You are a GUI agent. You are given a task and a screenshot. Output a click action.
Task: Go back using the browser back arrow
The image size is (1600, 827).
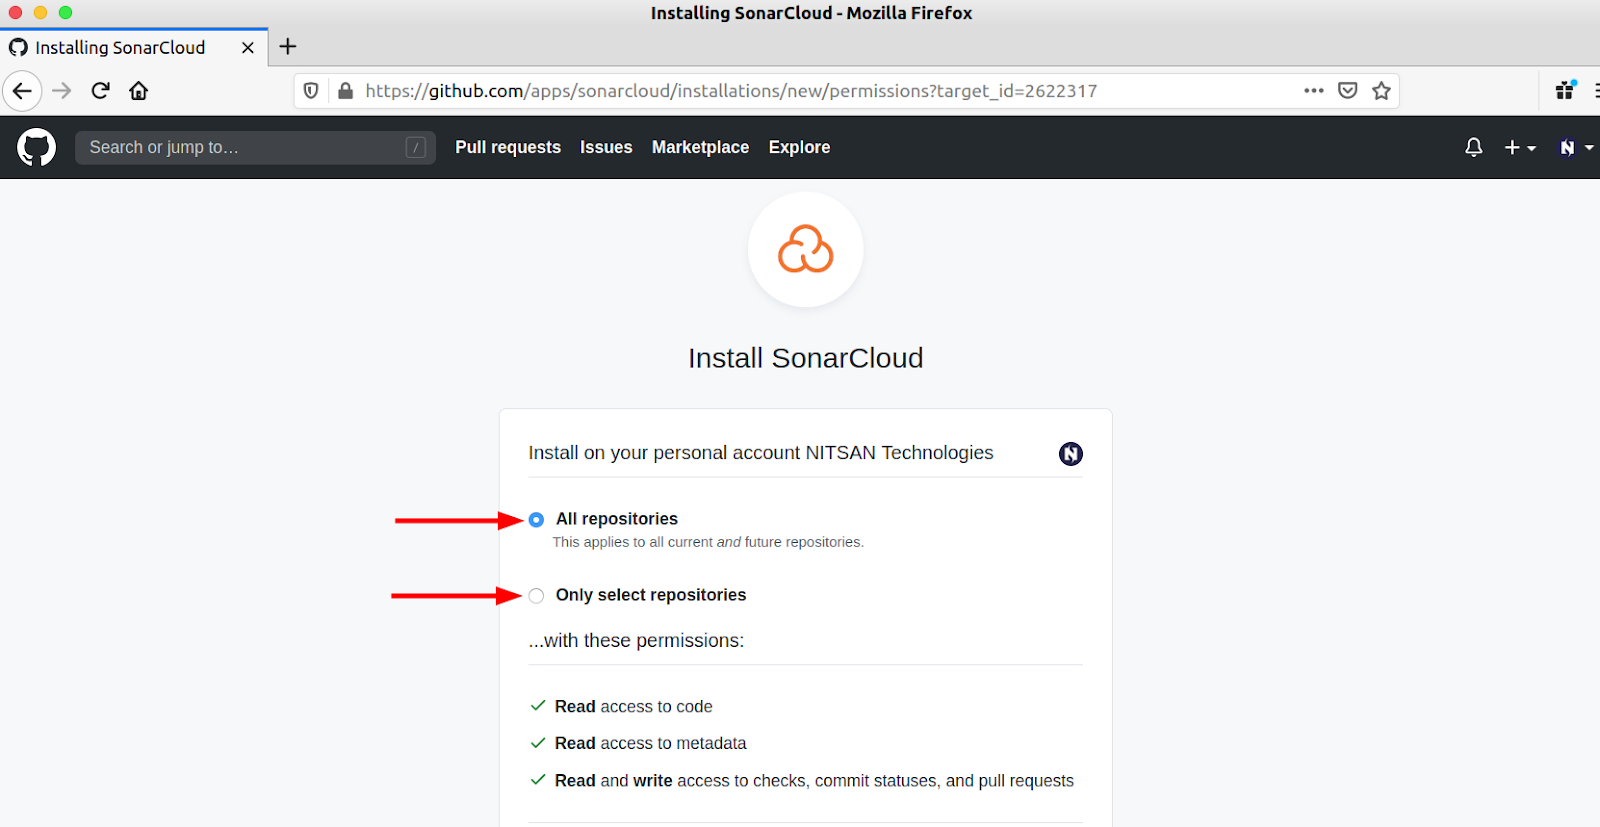[x=22, y=91]
